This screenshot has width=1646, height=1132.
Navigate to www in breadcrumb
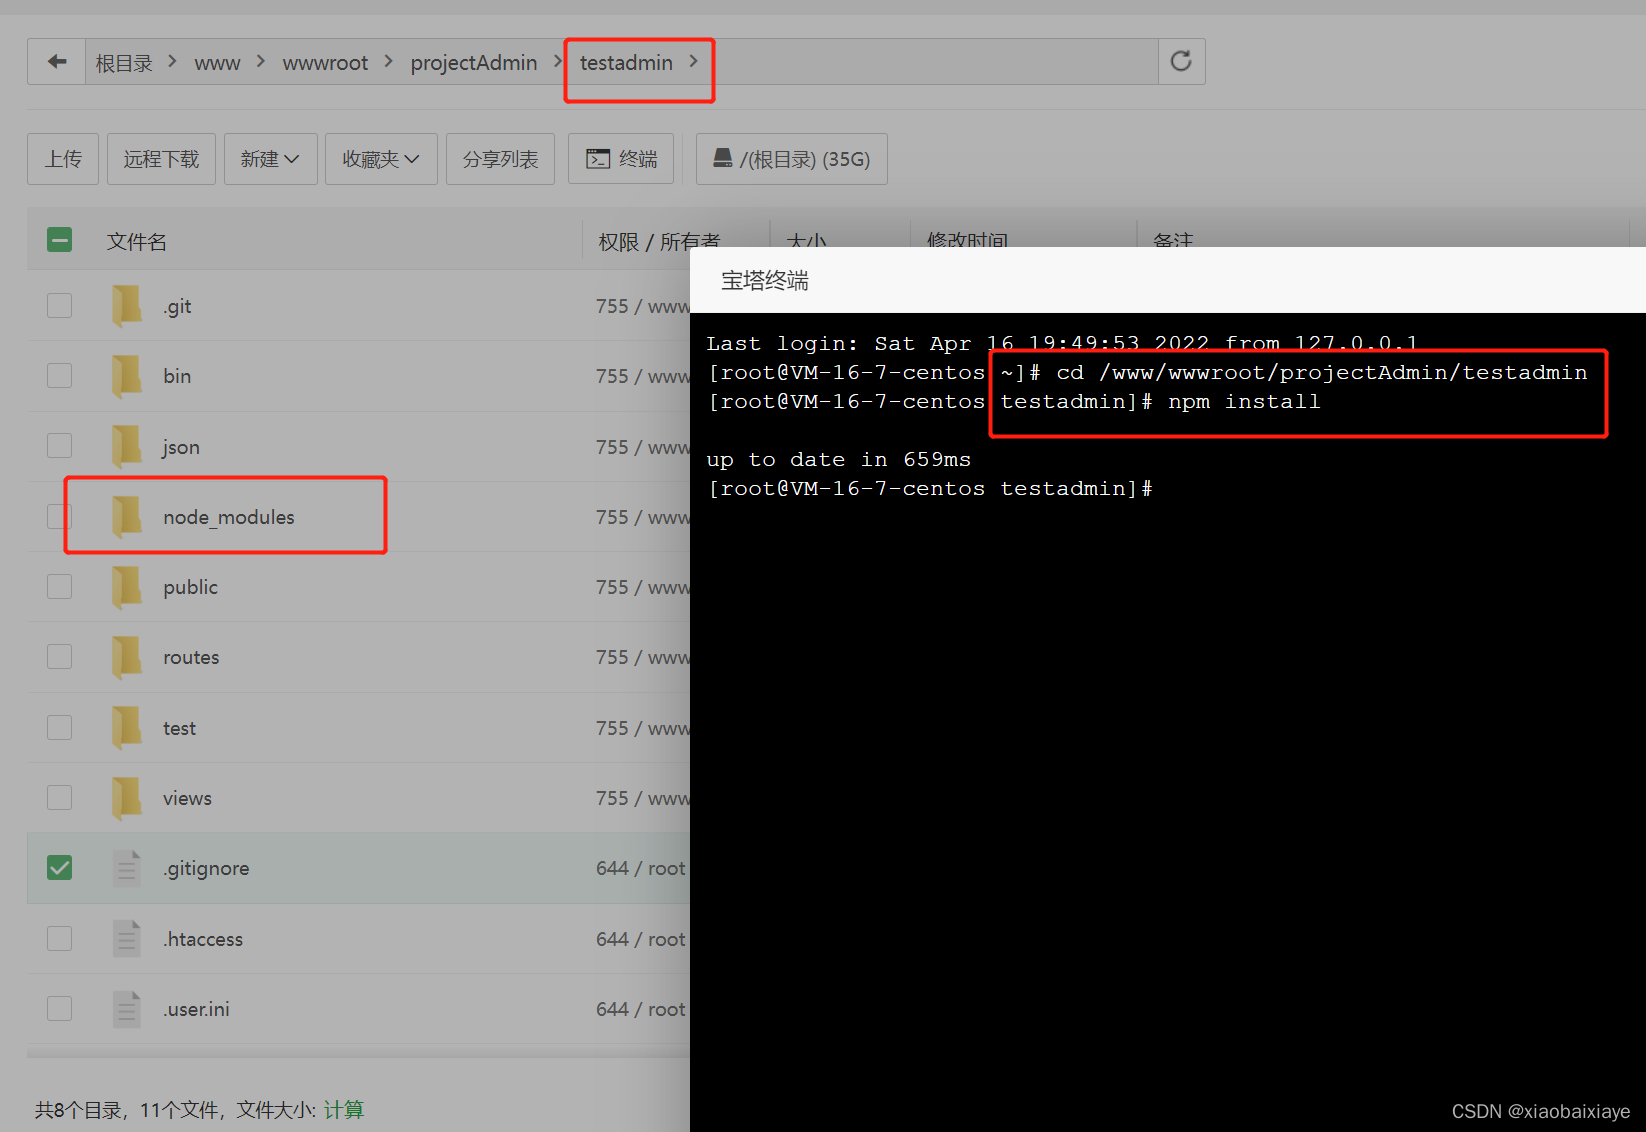[x=217, y=63]
